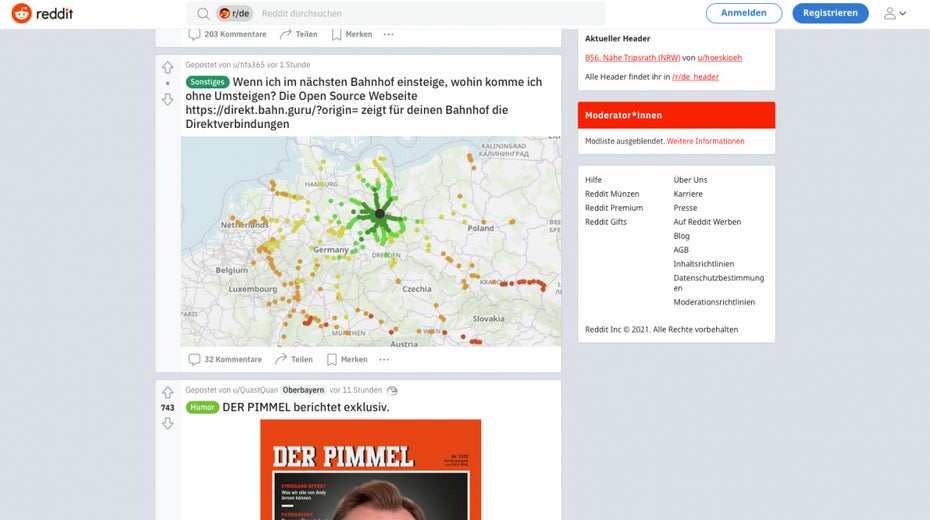Share the Bahnhof post via Teilen

coord(294,359)
